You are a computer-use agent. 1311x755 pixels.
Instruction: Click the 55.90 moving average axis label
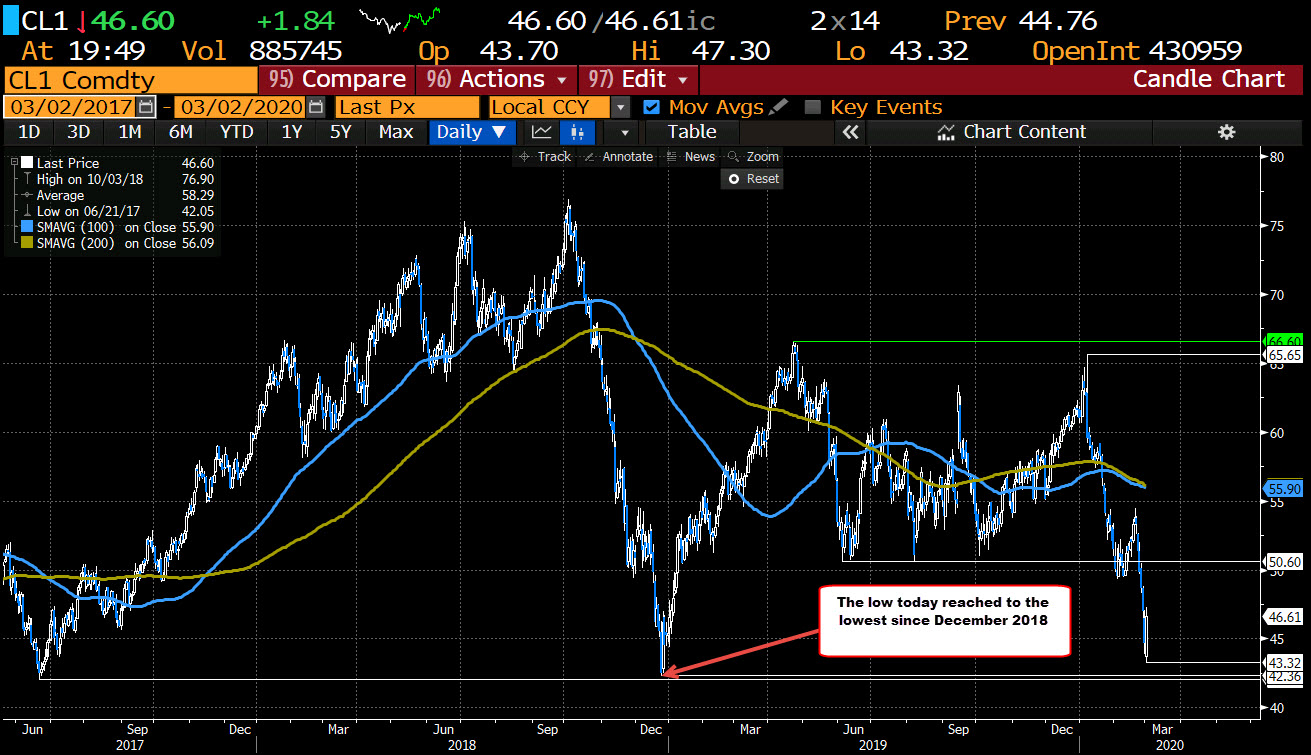click(x=1284, y=489)
